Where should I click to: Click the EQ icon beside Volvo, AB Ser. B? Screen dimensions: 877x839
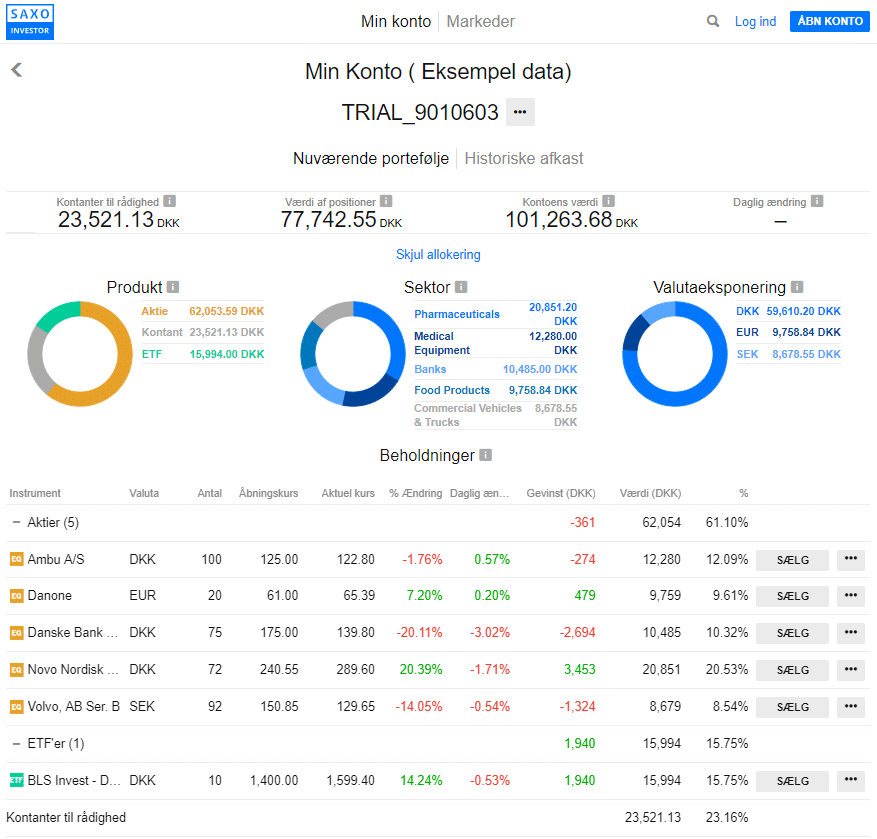click(x=17, y=706)
